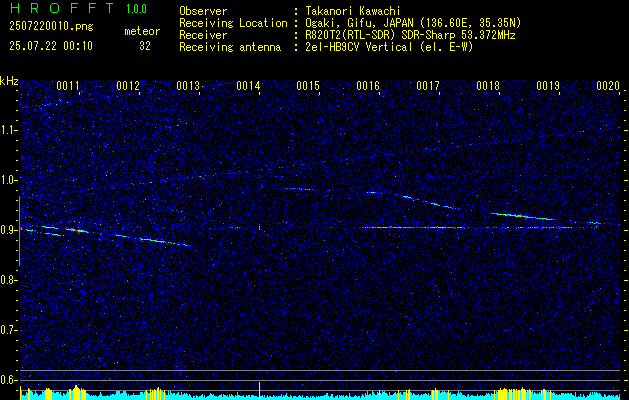The height and width of the screenshot is (400, 629).
Task: Click time marker 0019
Action: tap(548, 86)
